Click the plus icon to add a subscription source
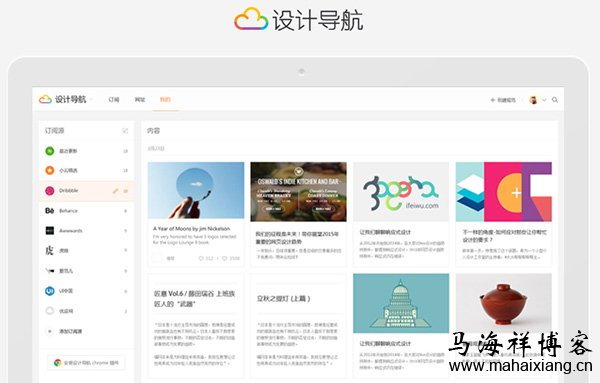Viewport: 600px width, 383px height. point(49,331)
